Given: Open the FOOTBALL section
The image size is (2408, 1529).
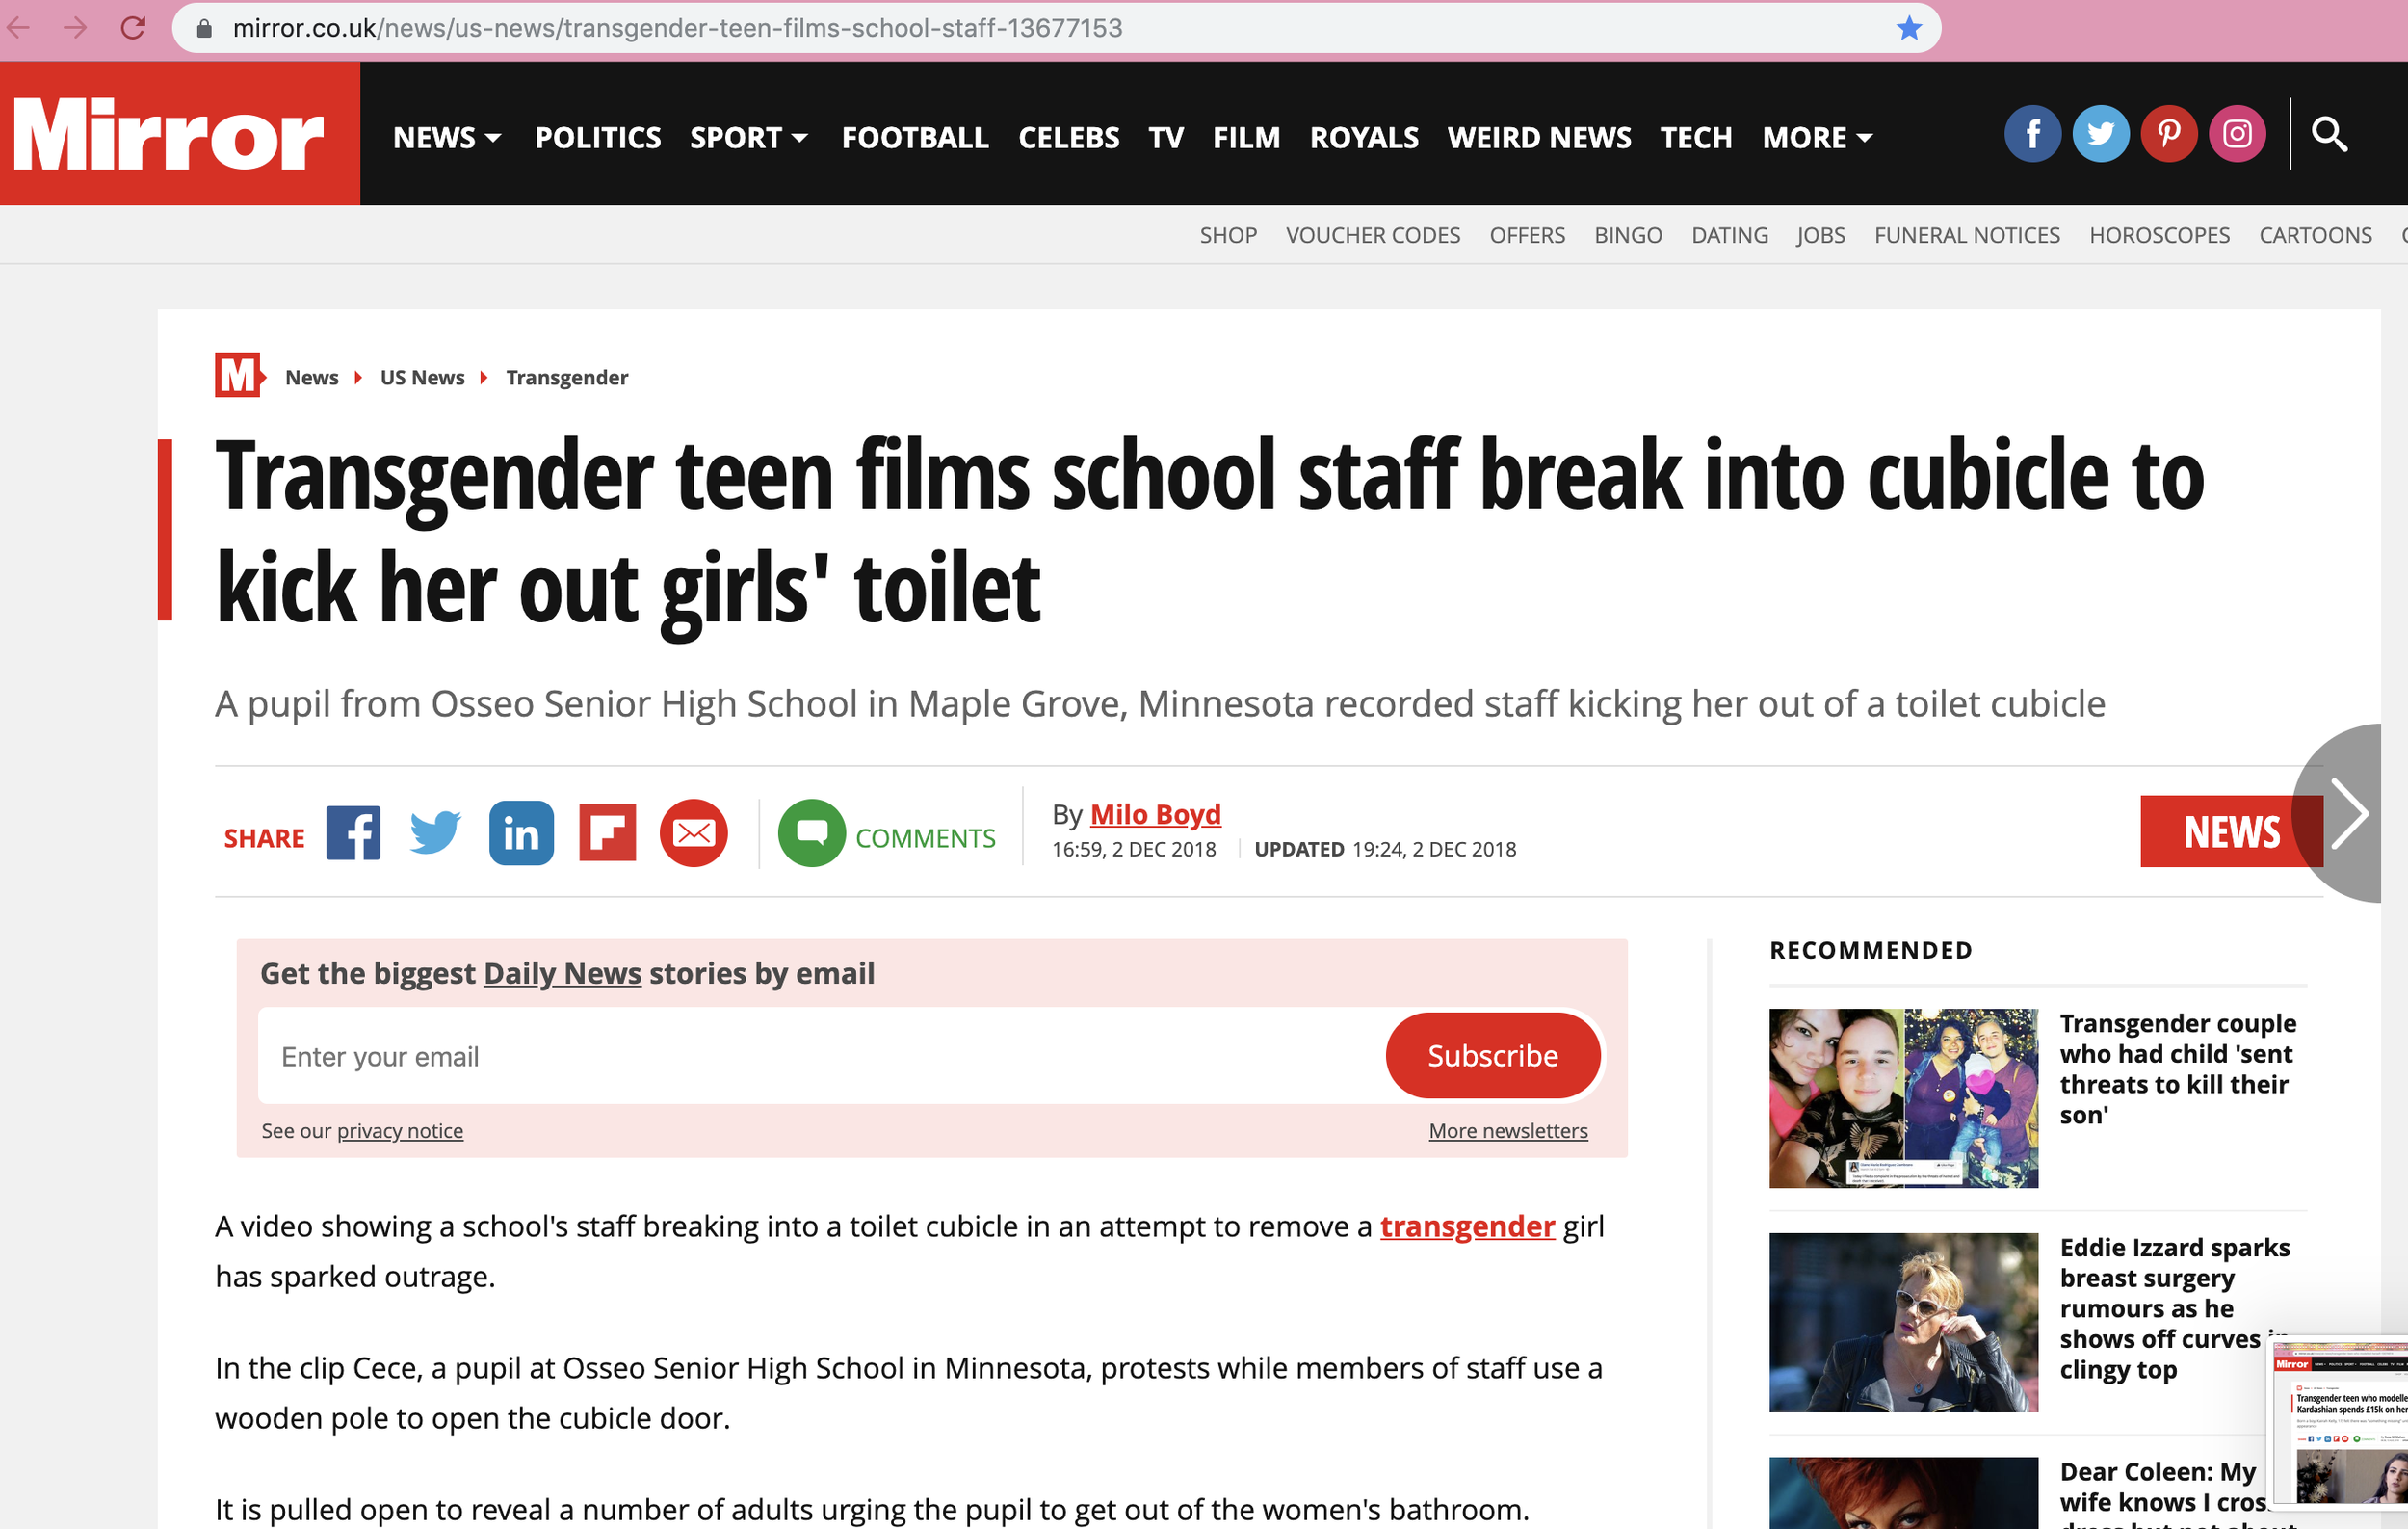Looking at the screenshot, I should 915,137.
